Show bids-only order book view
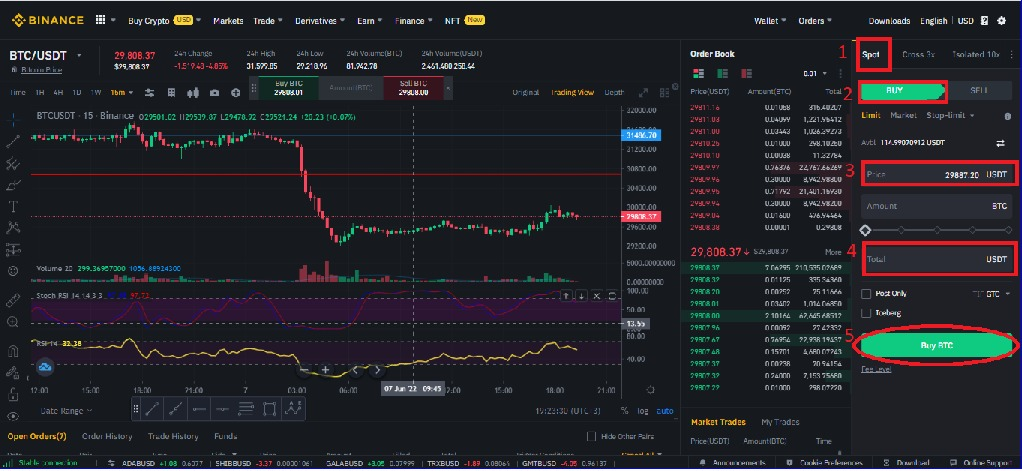The height and width of the screenshot is (471, 1022). (722, 74)
